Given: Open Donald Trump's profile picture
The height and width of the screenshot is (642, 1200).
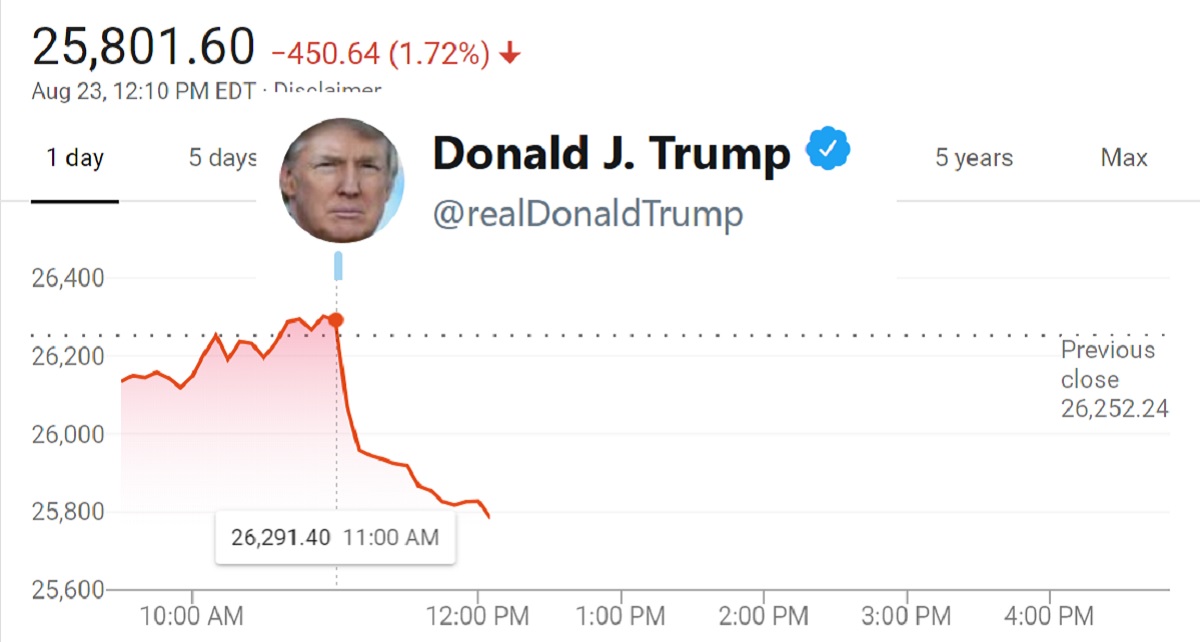Looking at the screenshot, I should [343, 180].
